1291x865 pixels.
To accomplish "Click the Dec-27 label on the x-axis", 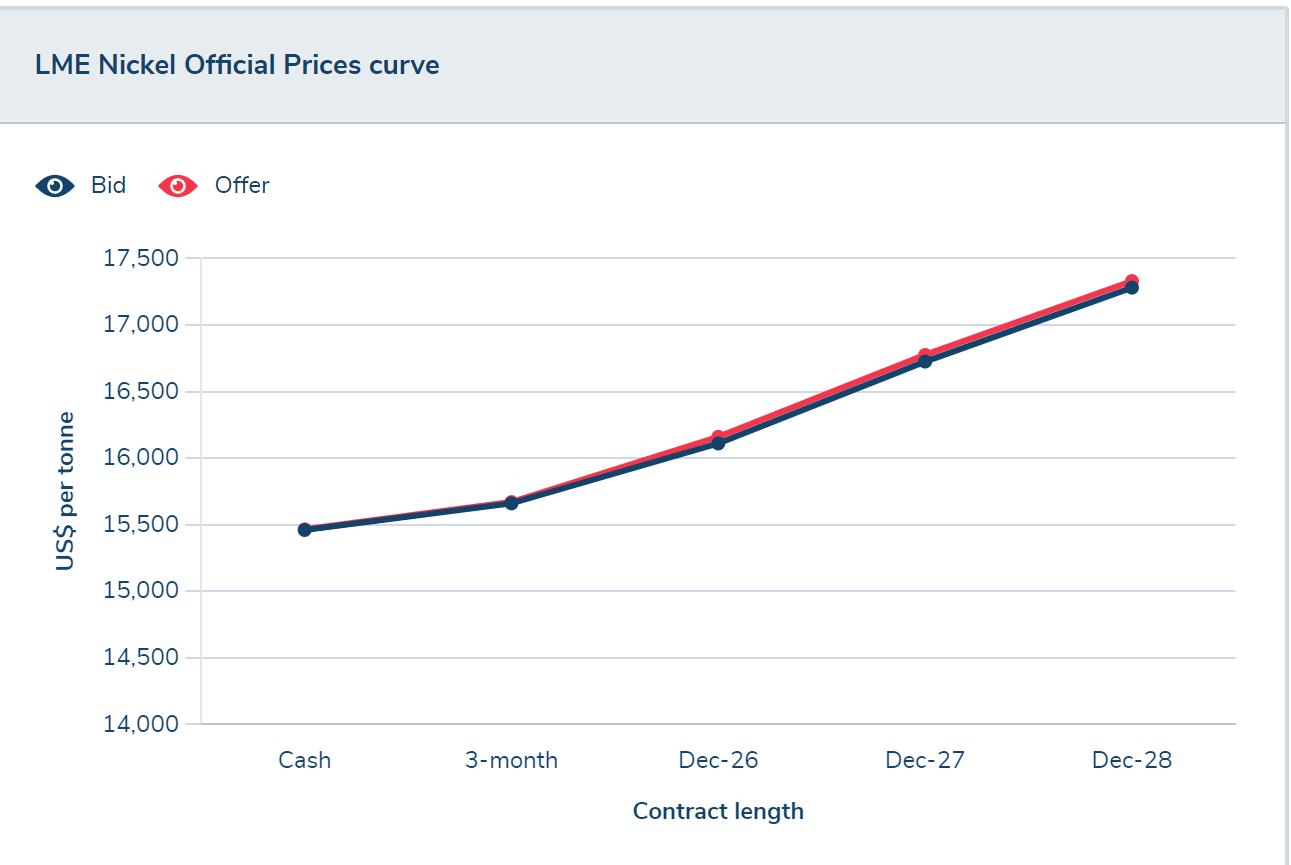I will click(x=924, y=760).
